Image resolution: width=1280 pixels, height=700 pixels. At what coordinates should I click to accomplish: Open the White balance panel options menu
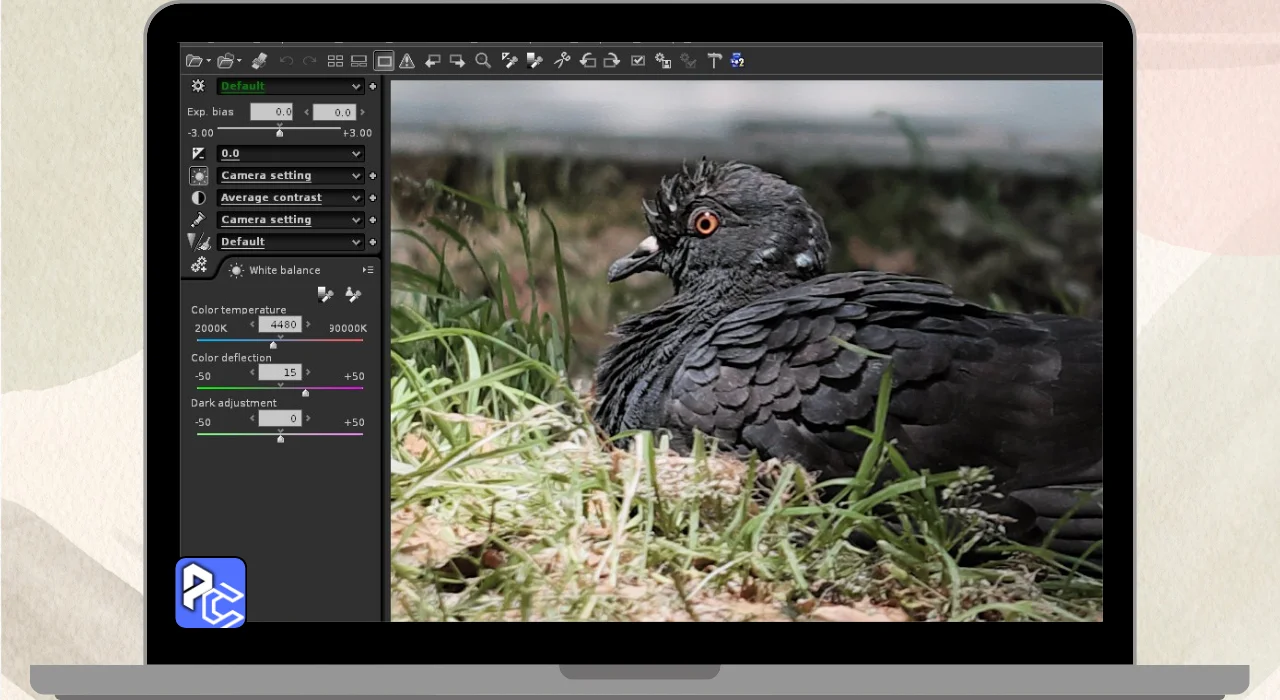[x=368, y=270]
